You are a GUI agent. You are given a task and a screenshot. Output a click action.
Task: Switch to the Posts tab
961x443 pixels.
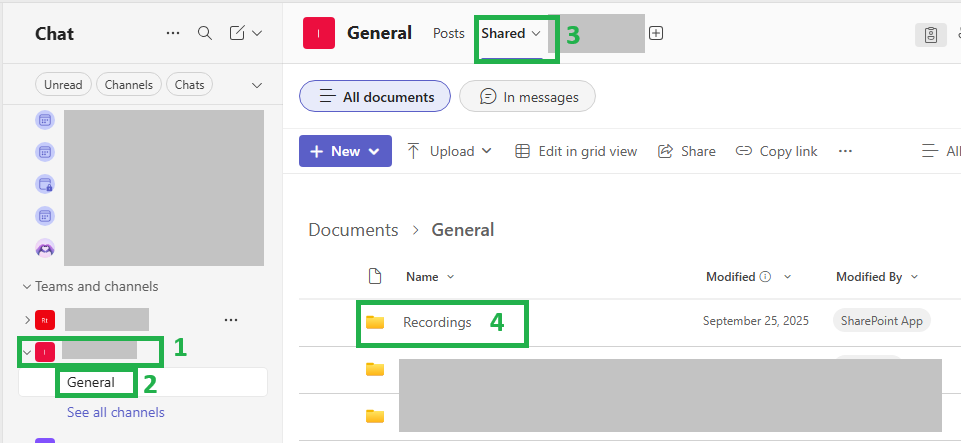coord(449,33)
